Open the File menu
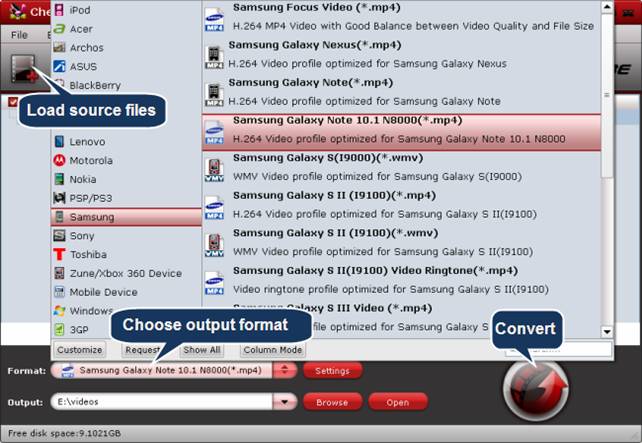 click(x=19, y=35)
